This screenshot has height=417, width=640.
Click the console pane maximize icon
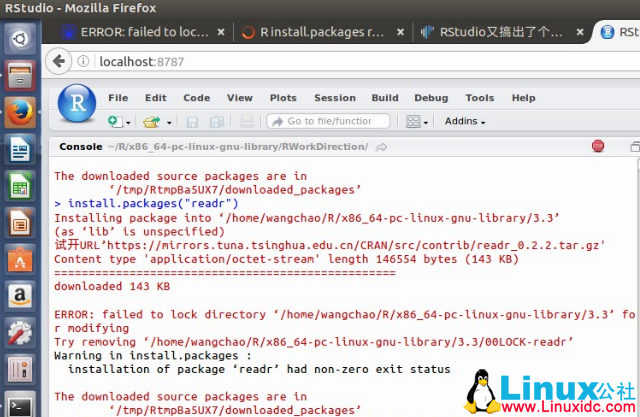coord(635,147)
